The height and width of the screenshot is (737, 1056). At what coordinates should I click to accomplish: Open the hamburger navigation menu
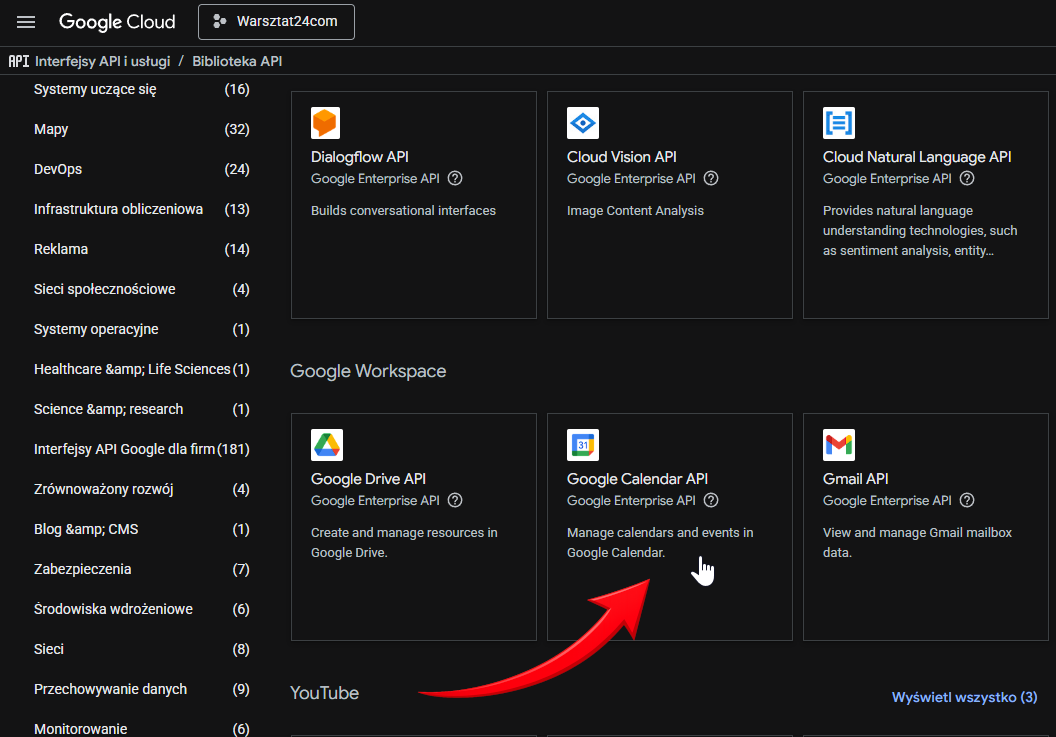[26, 22]
